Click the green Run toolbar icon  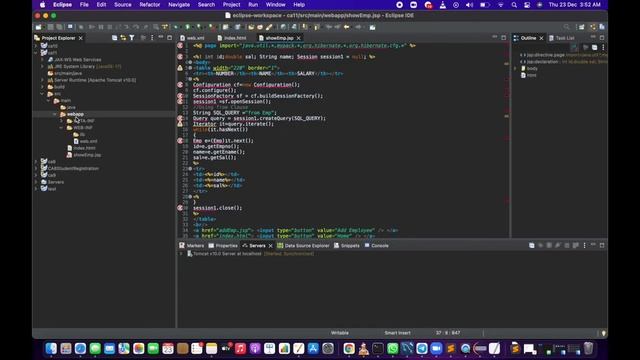pyautogui.click(x=187, y=27)
